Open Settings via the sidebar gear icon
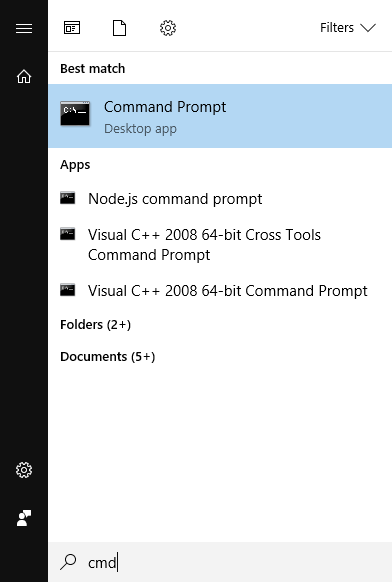Image resolution: width=392 pixels, height=582 pixels. tap(24, 470)
